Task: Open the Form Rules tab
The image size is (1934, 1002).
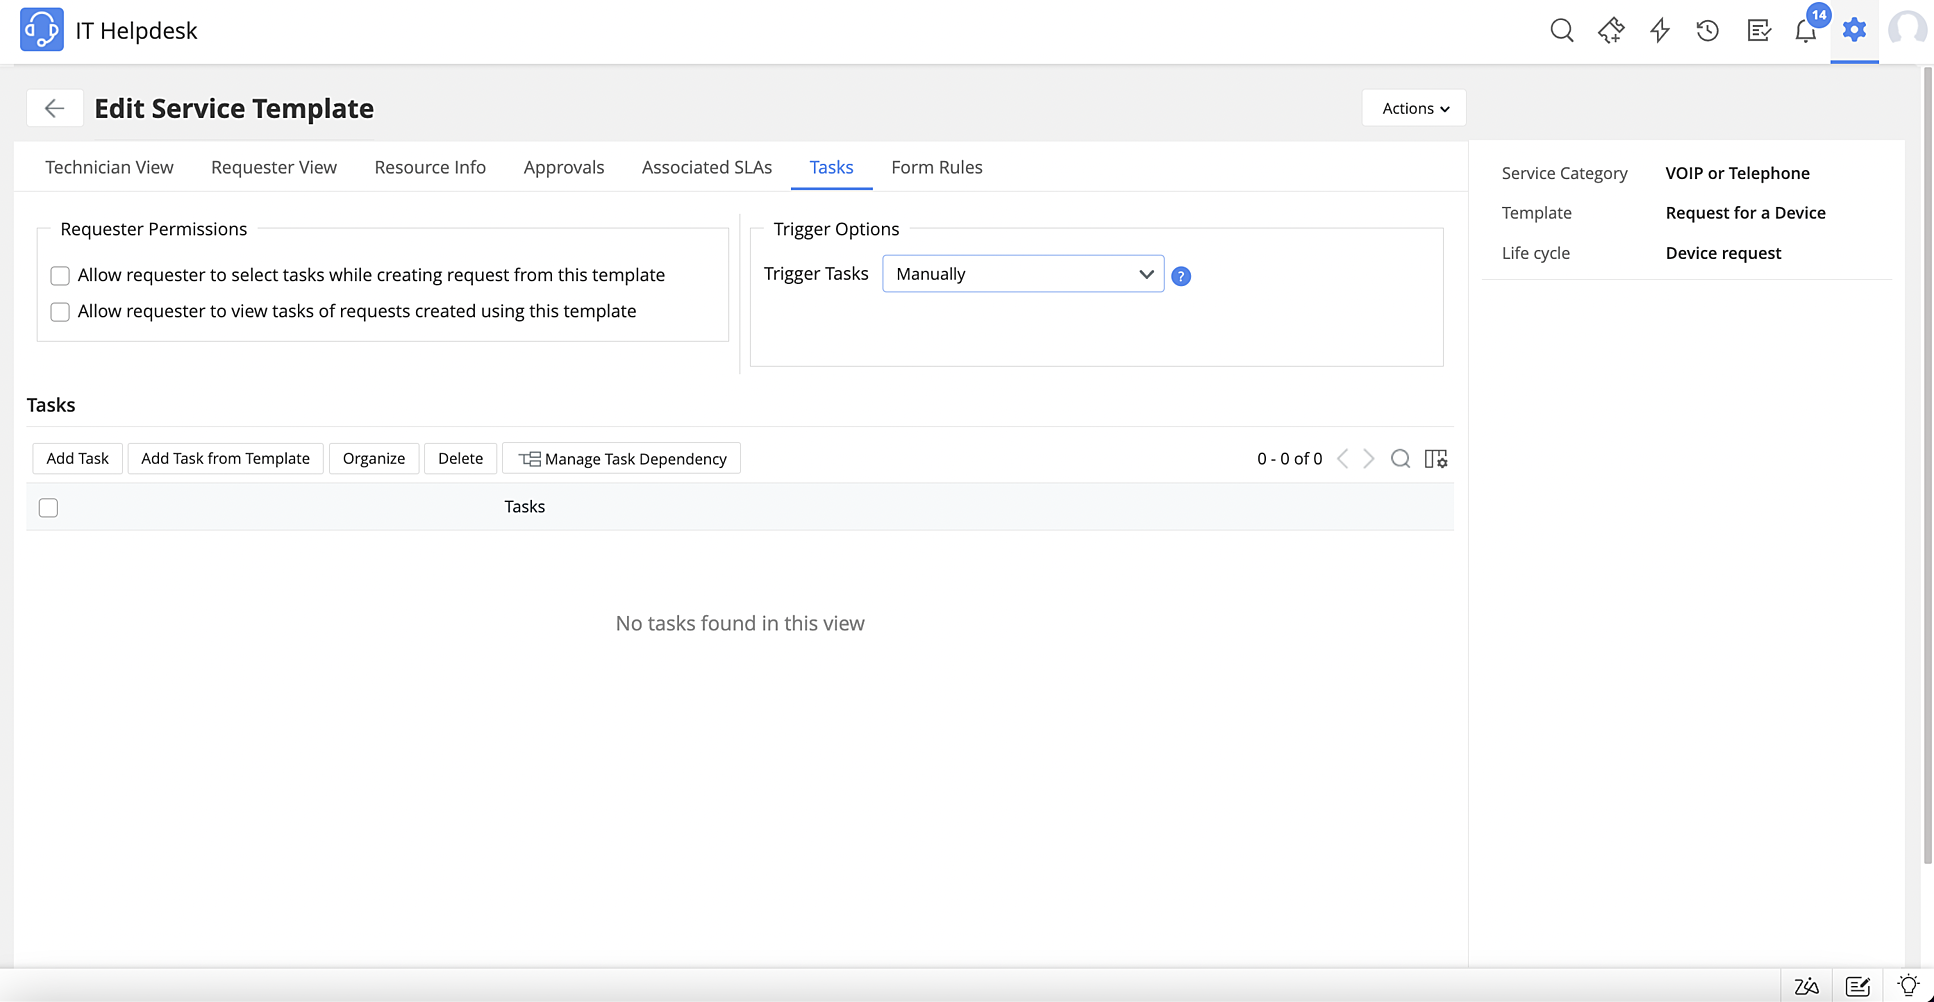Action: coord(936,167)
